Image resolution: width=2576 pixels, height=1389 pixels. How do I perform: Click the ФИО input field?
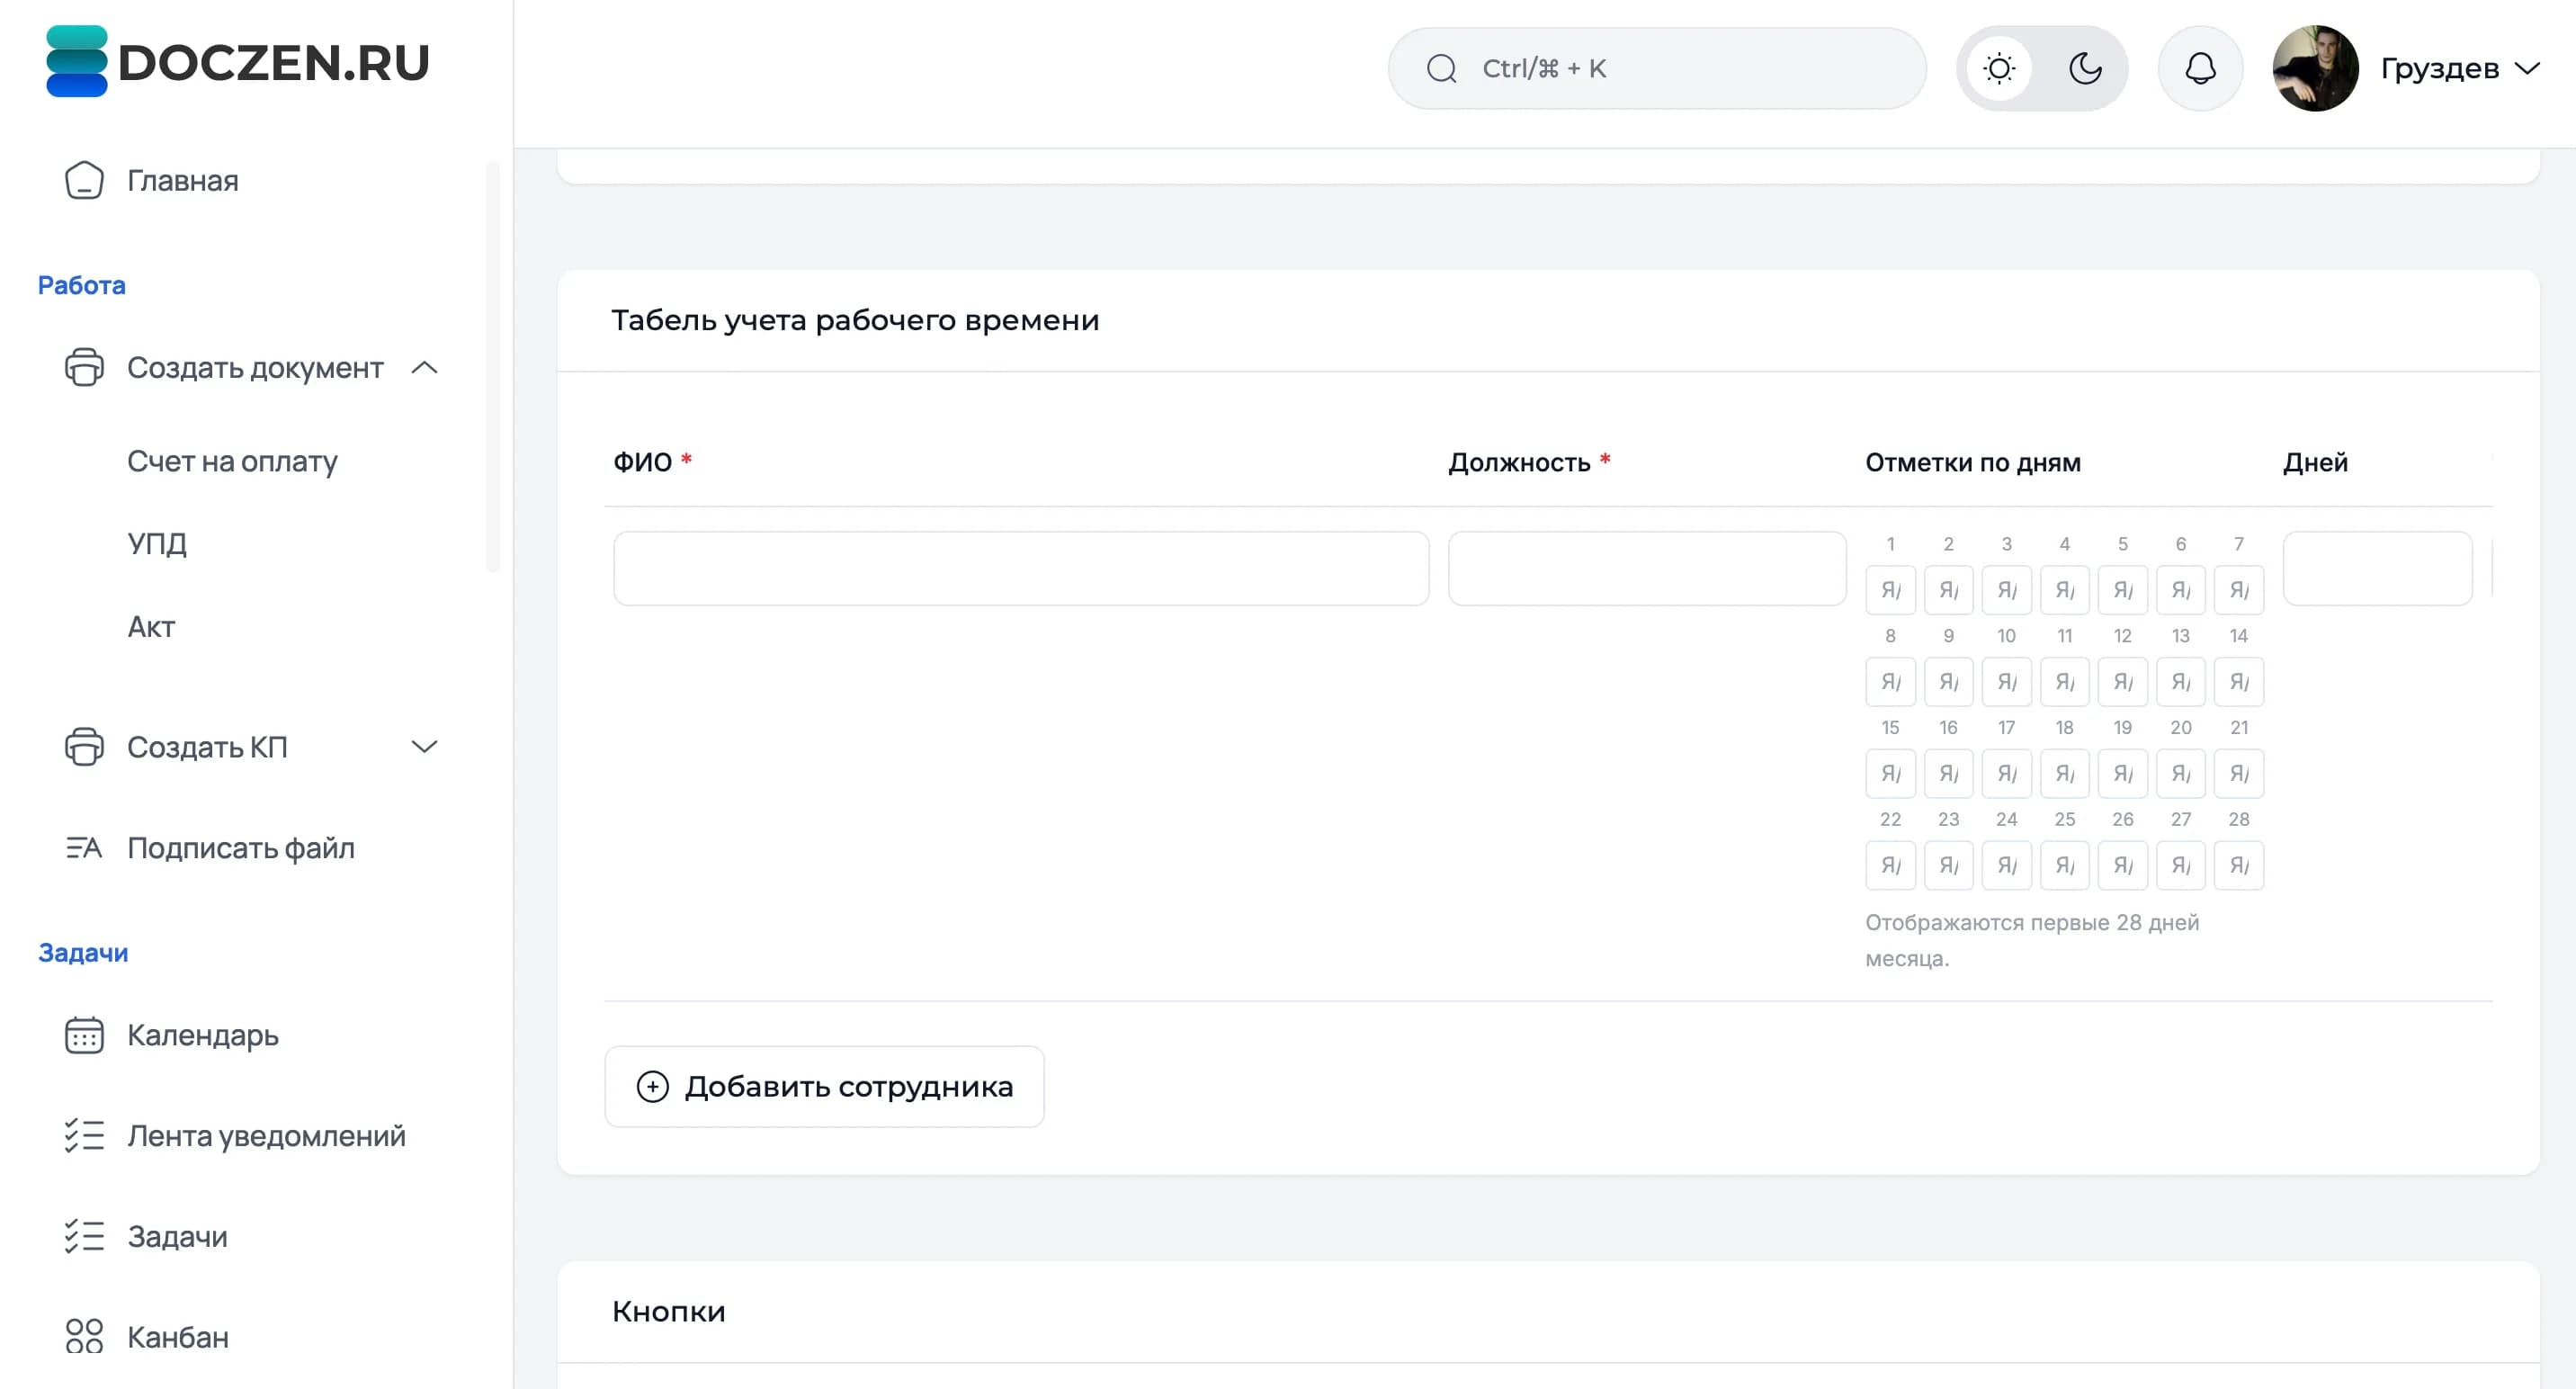[x=1021, y=568]
